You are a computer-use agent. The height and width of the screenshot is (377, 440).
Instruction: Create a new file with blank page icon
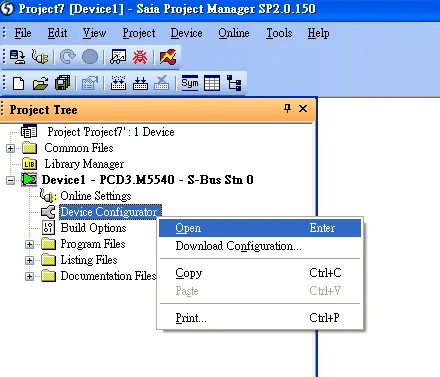(18, 83)
